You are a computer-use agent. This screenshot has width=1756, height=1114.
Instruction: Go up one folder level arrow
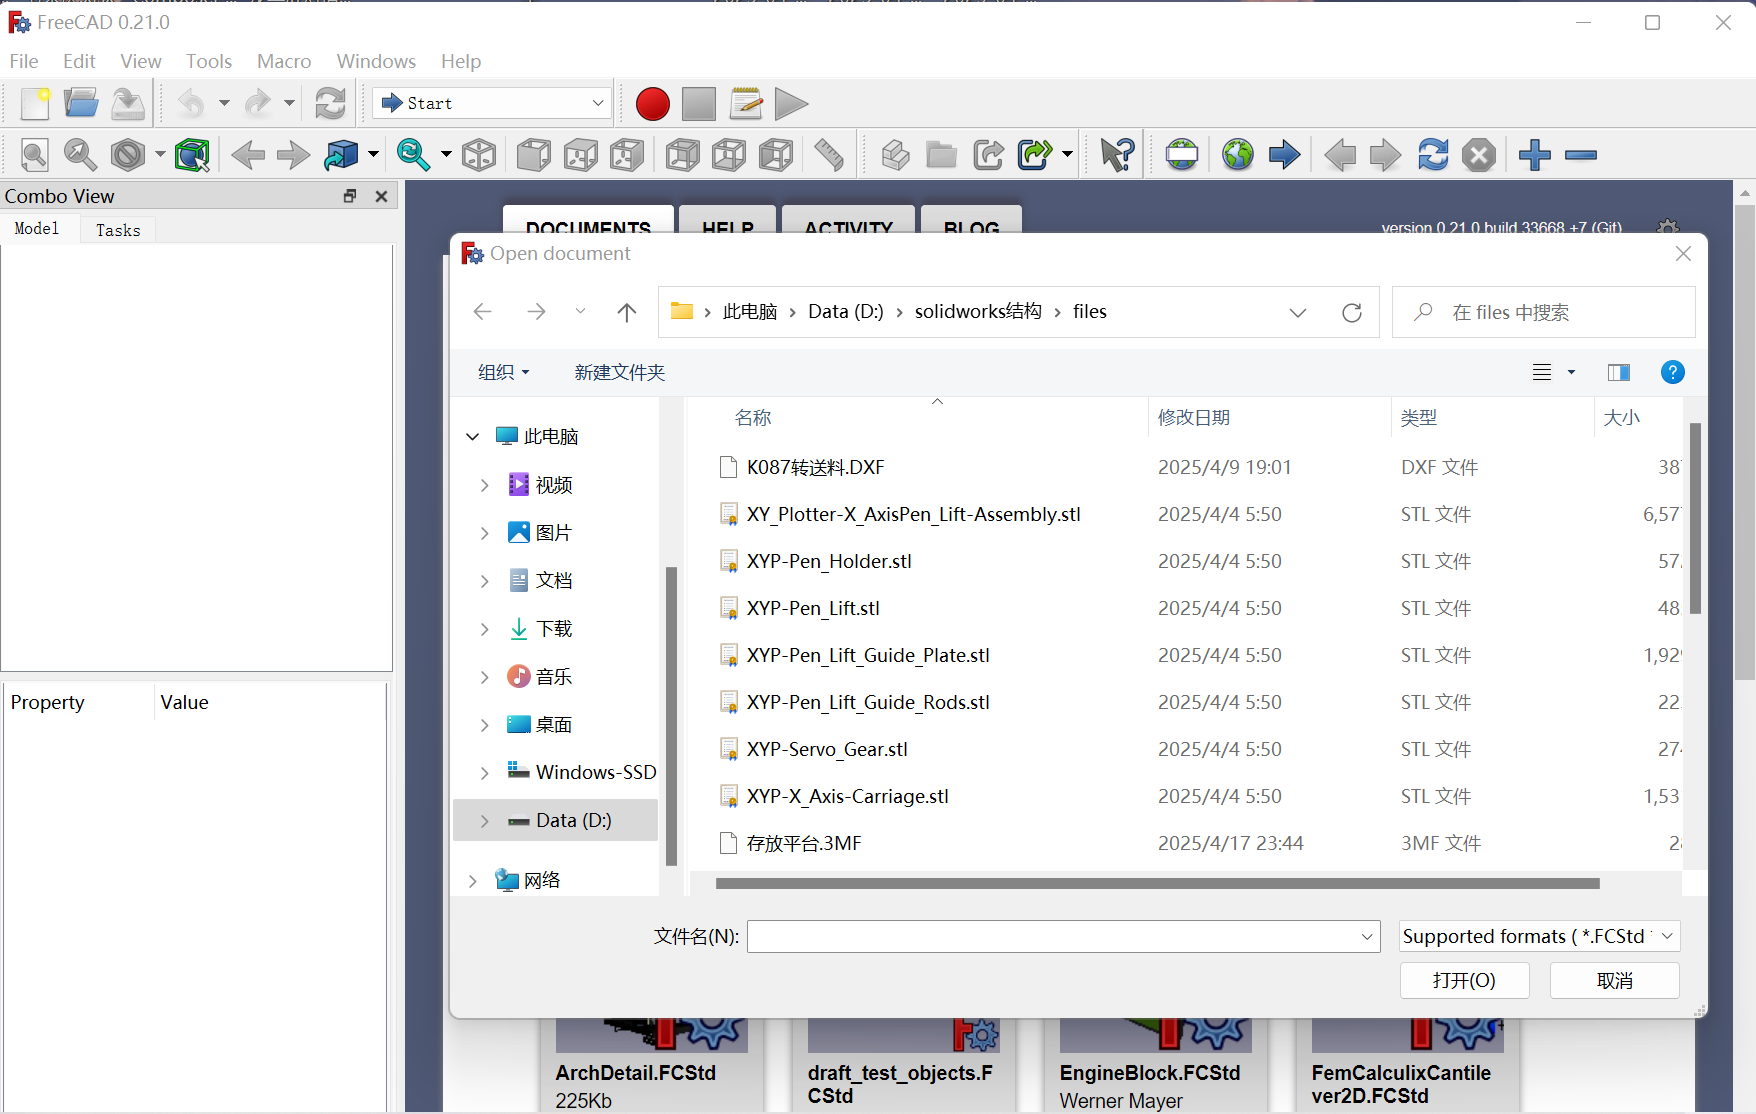coord(627,313)
